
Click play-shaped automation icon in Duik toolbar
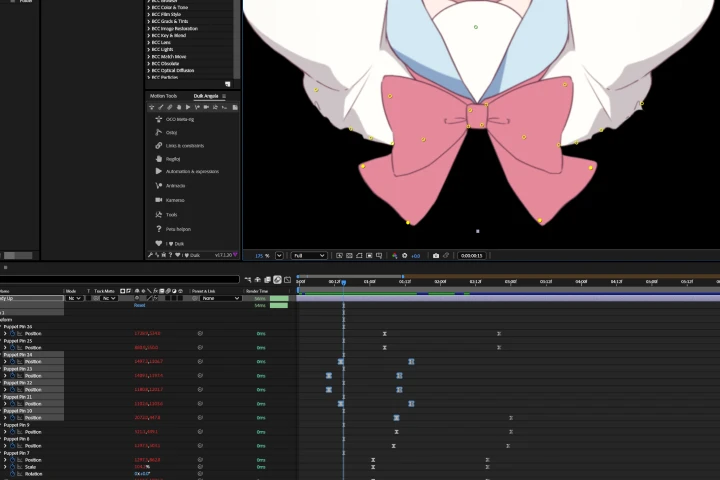188,107
